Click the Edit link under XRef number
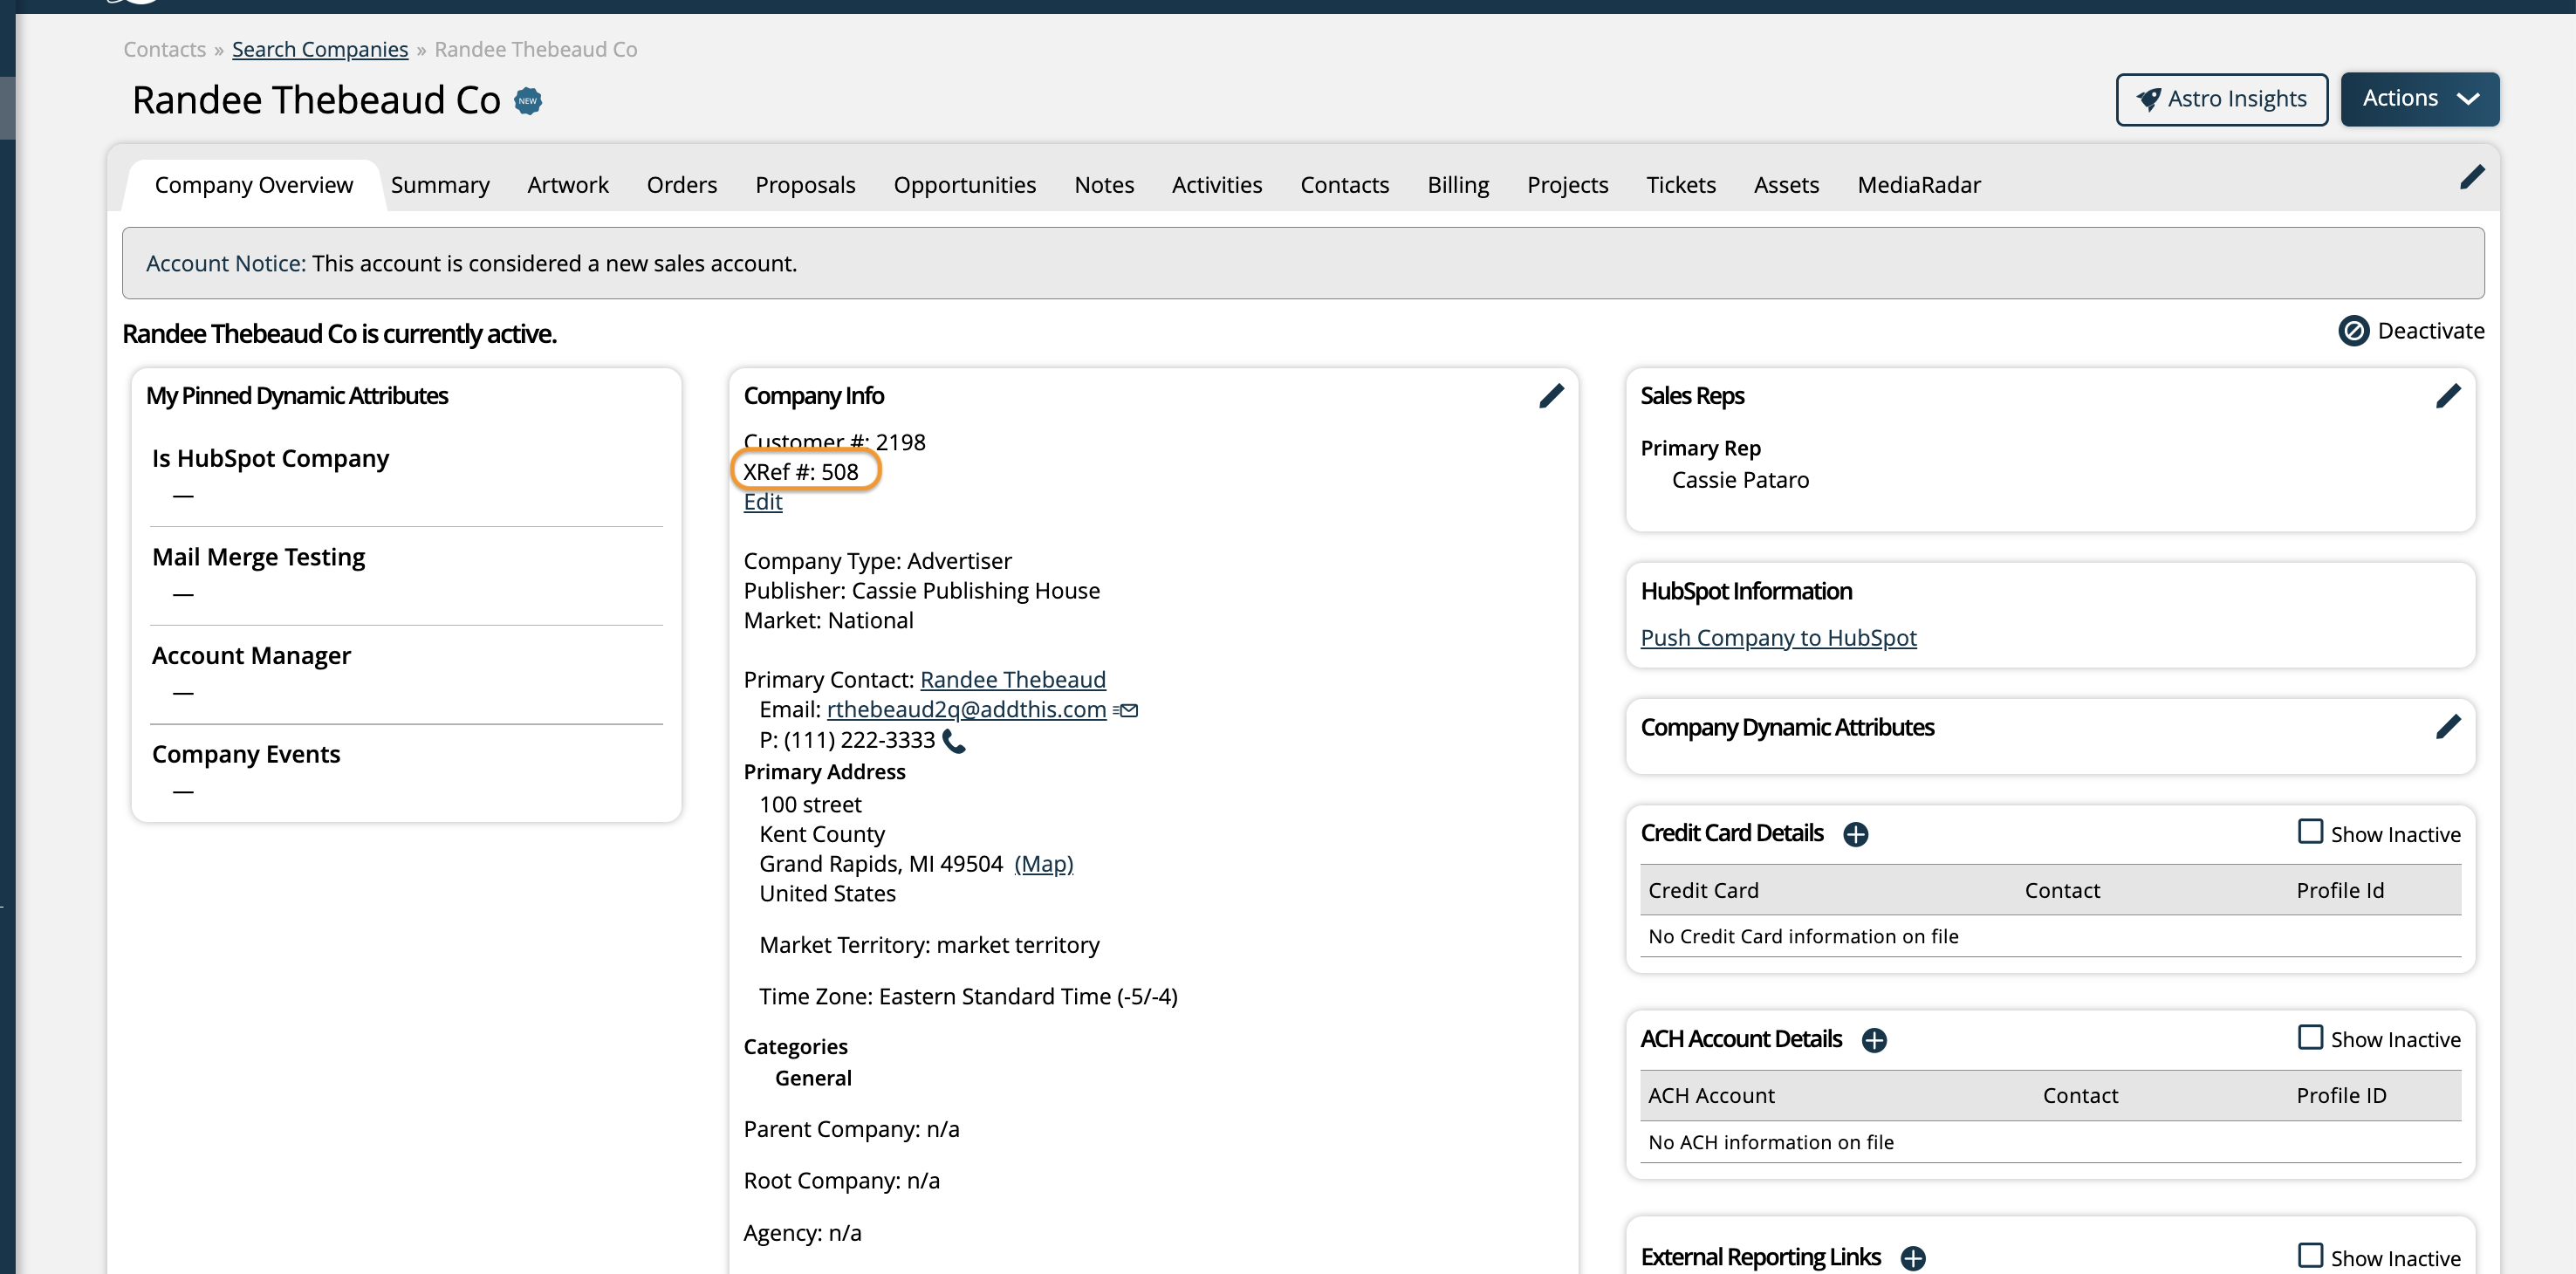 click(x=762, y=502)
